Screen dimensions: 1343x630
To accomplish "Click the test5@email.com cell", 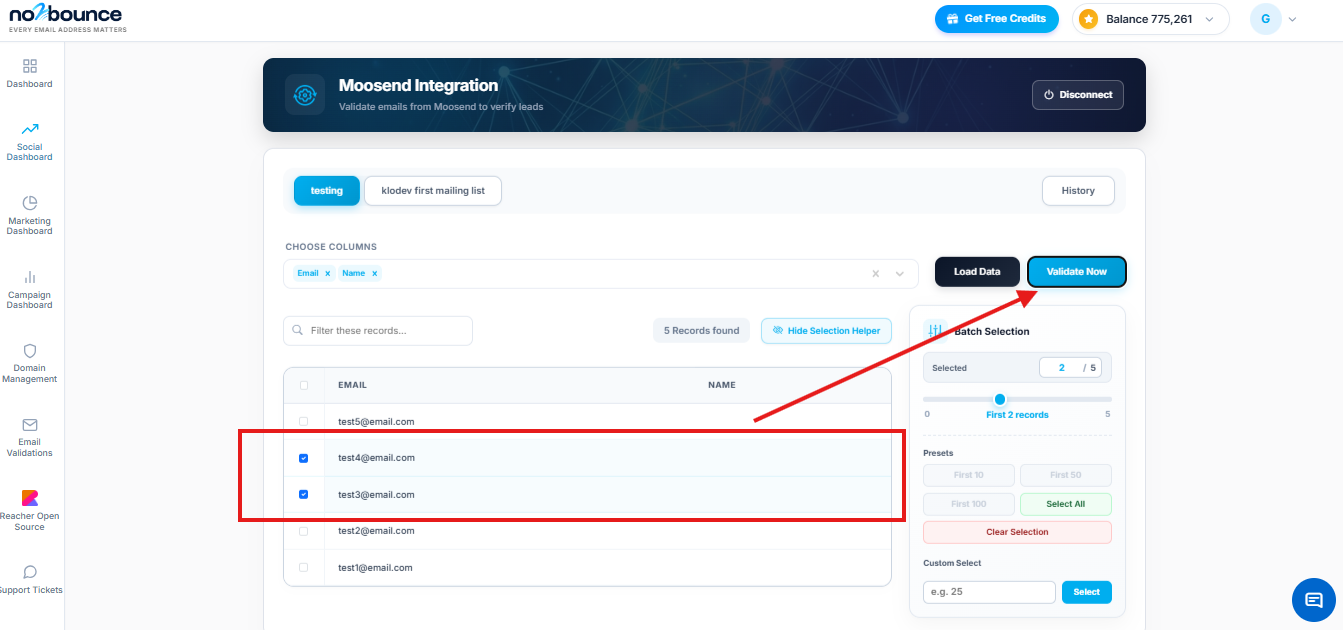I will (x=376, y=422).
